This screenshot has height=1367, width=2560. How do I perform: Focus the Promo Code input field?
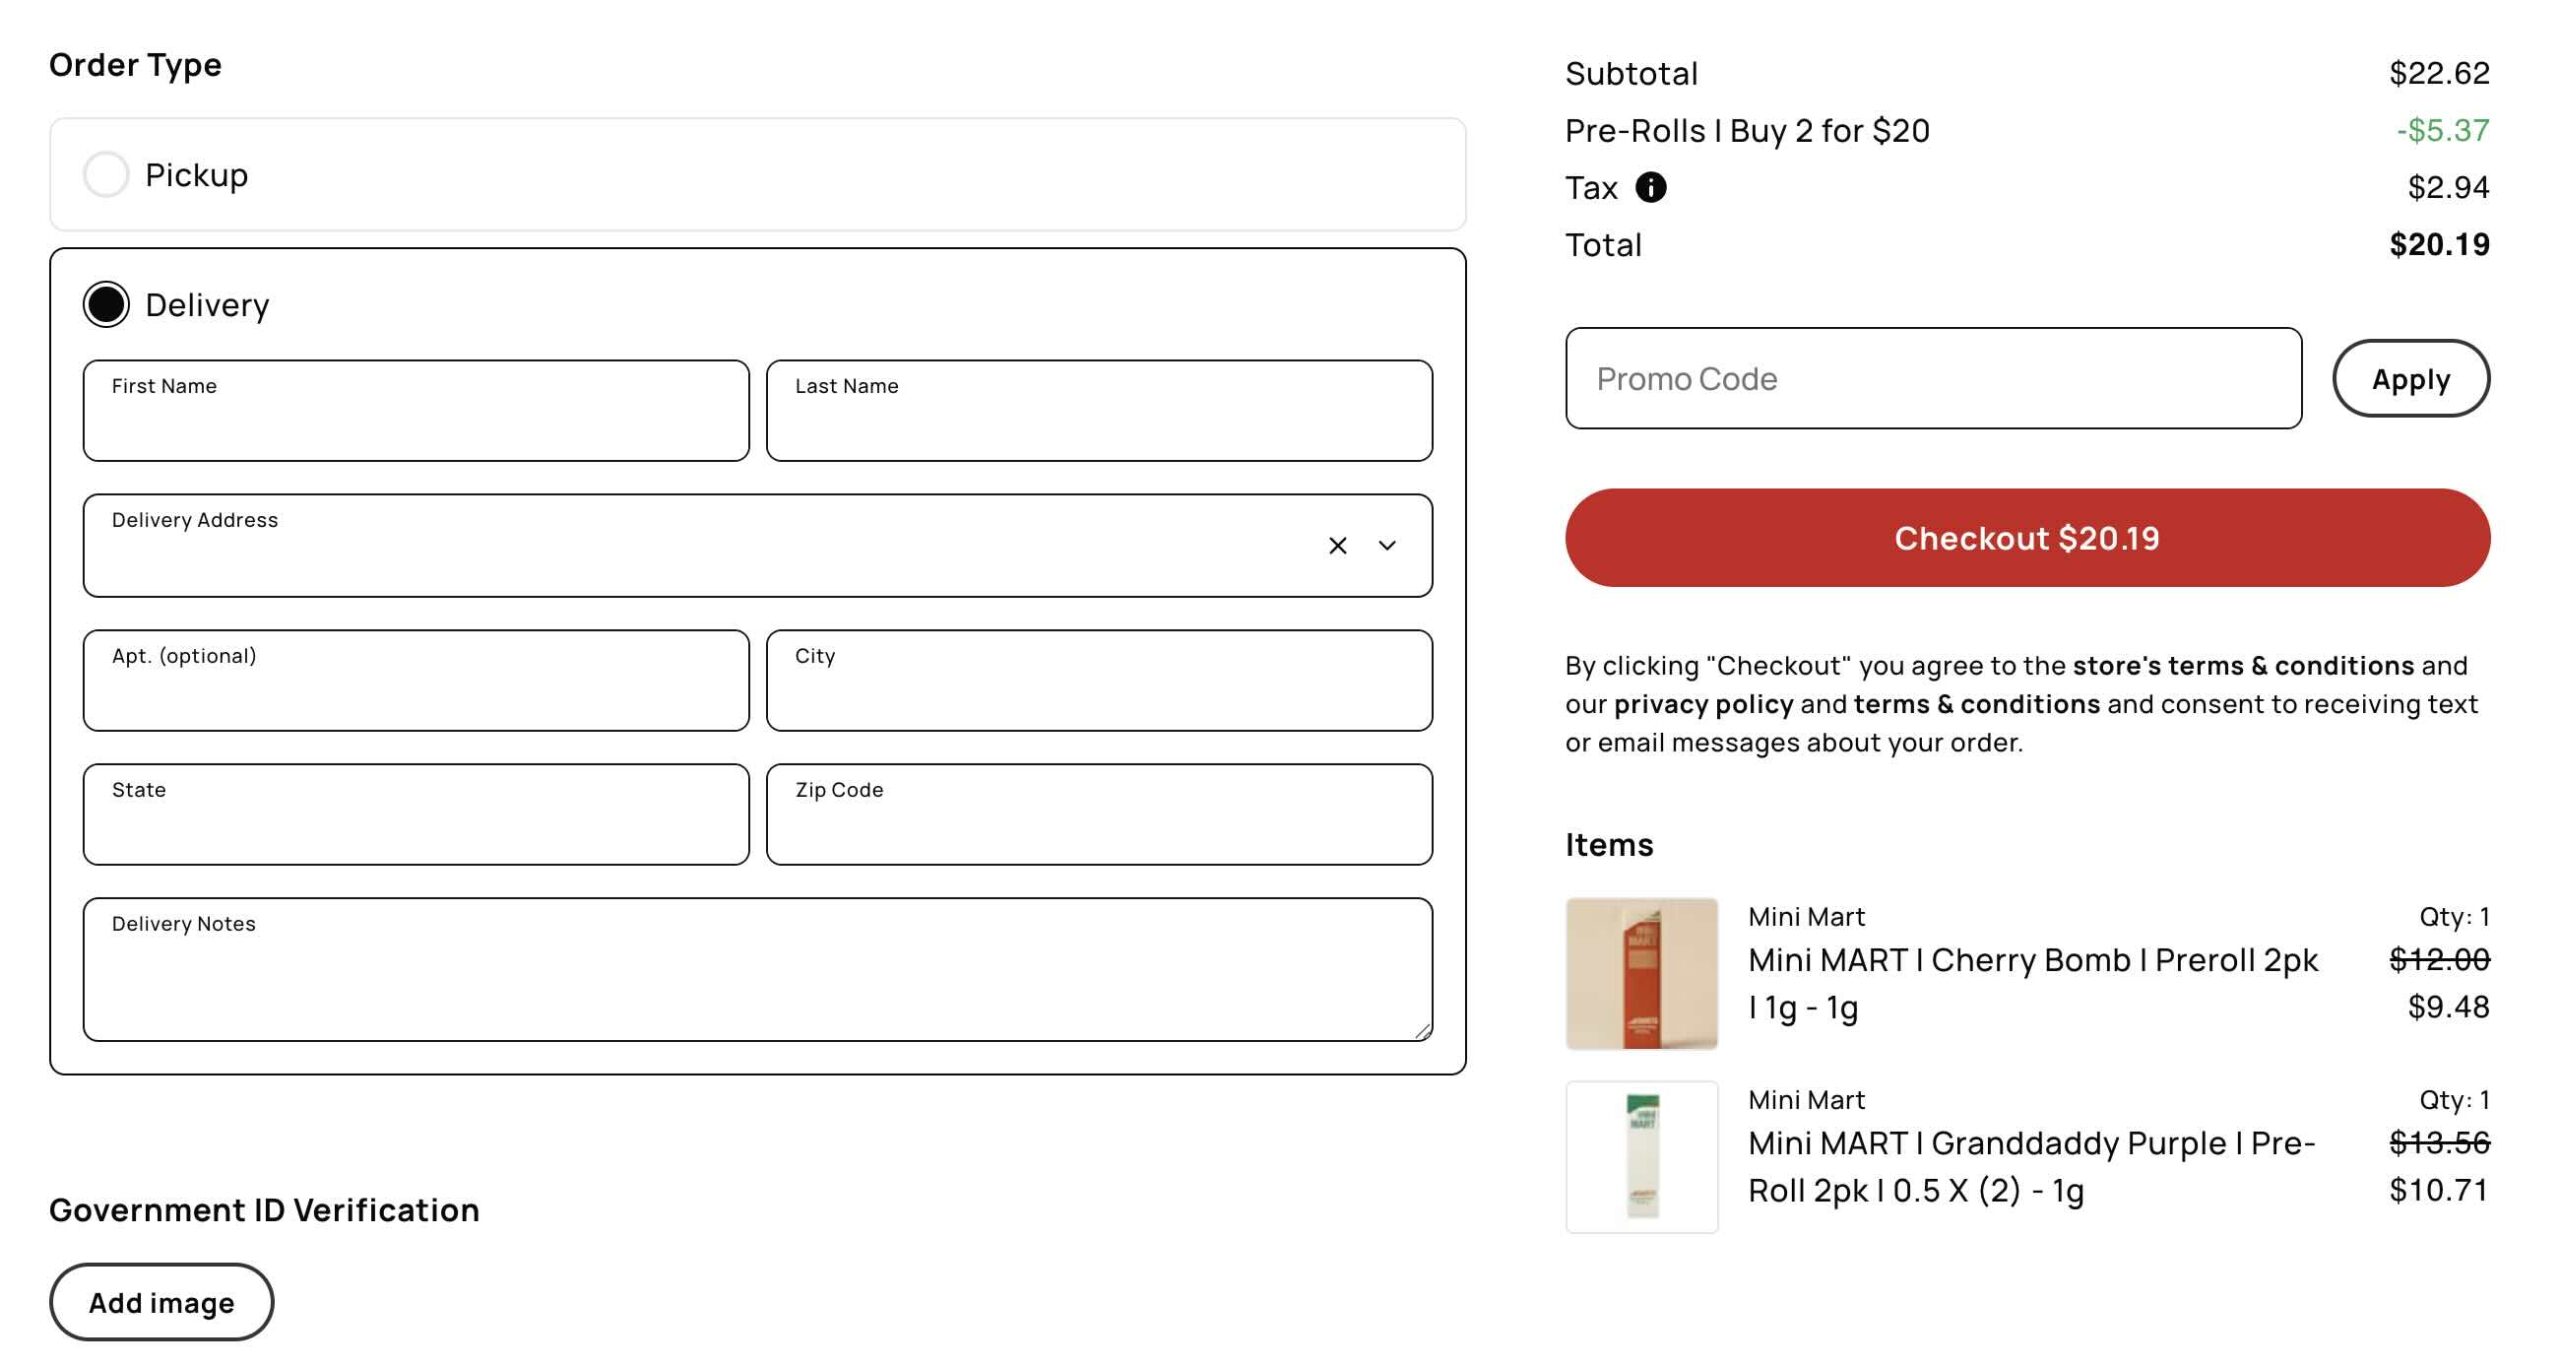[x=1933, y=378]
